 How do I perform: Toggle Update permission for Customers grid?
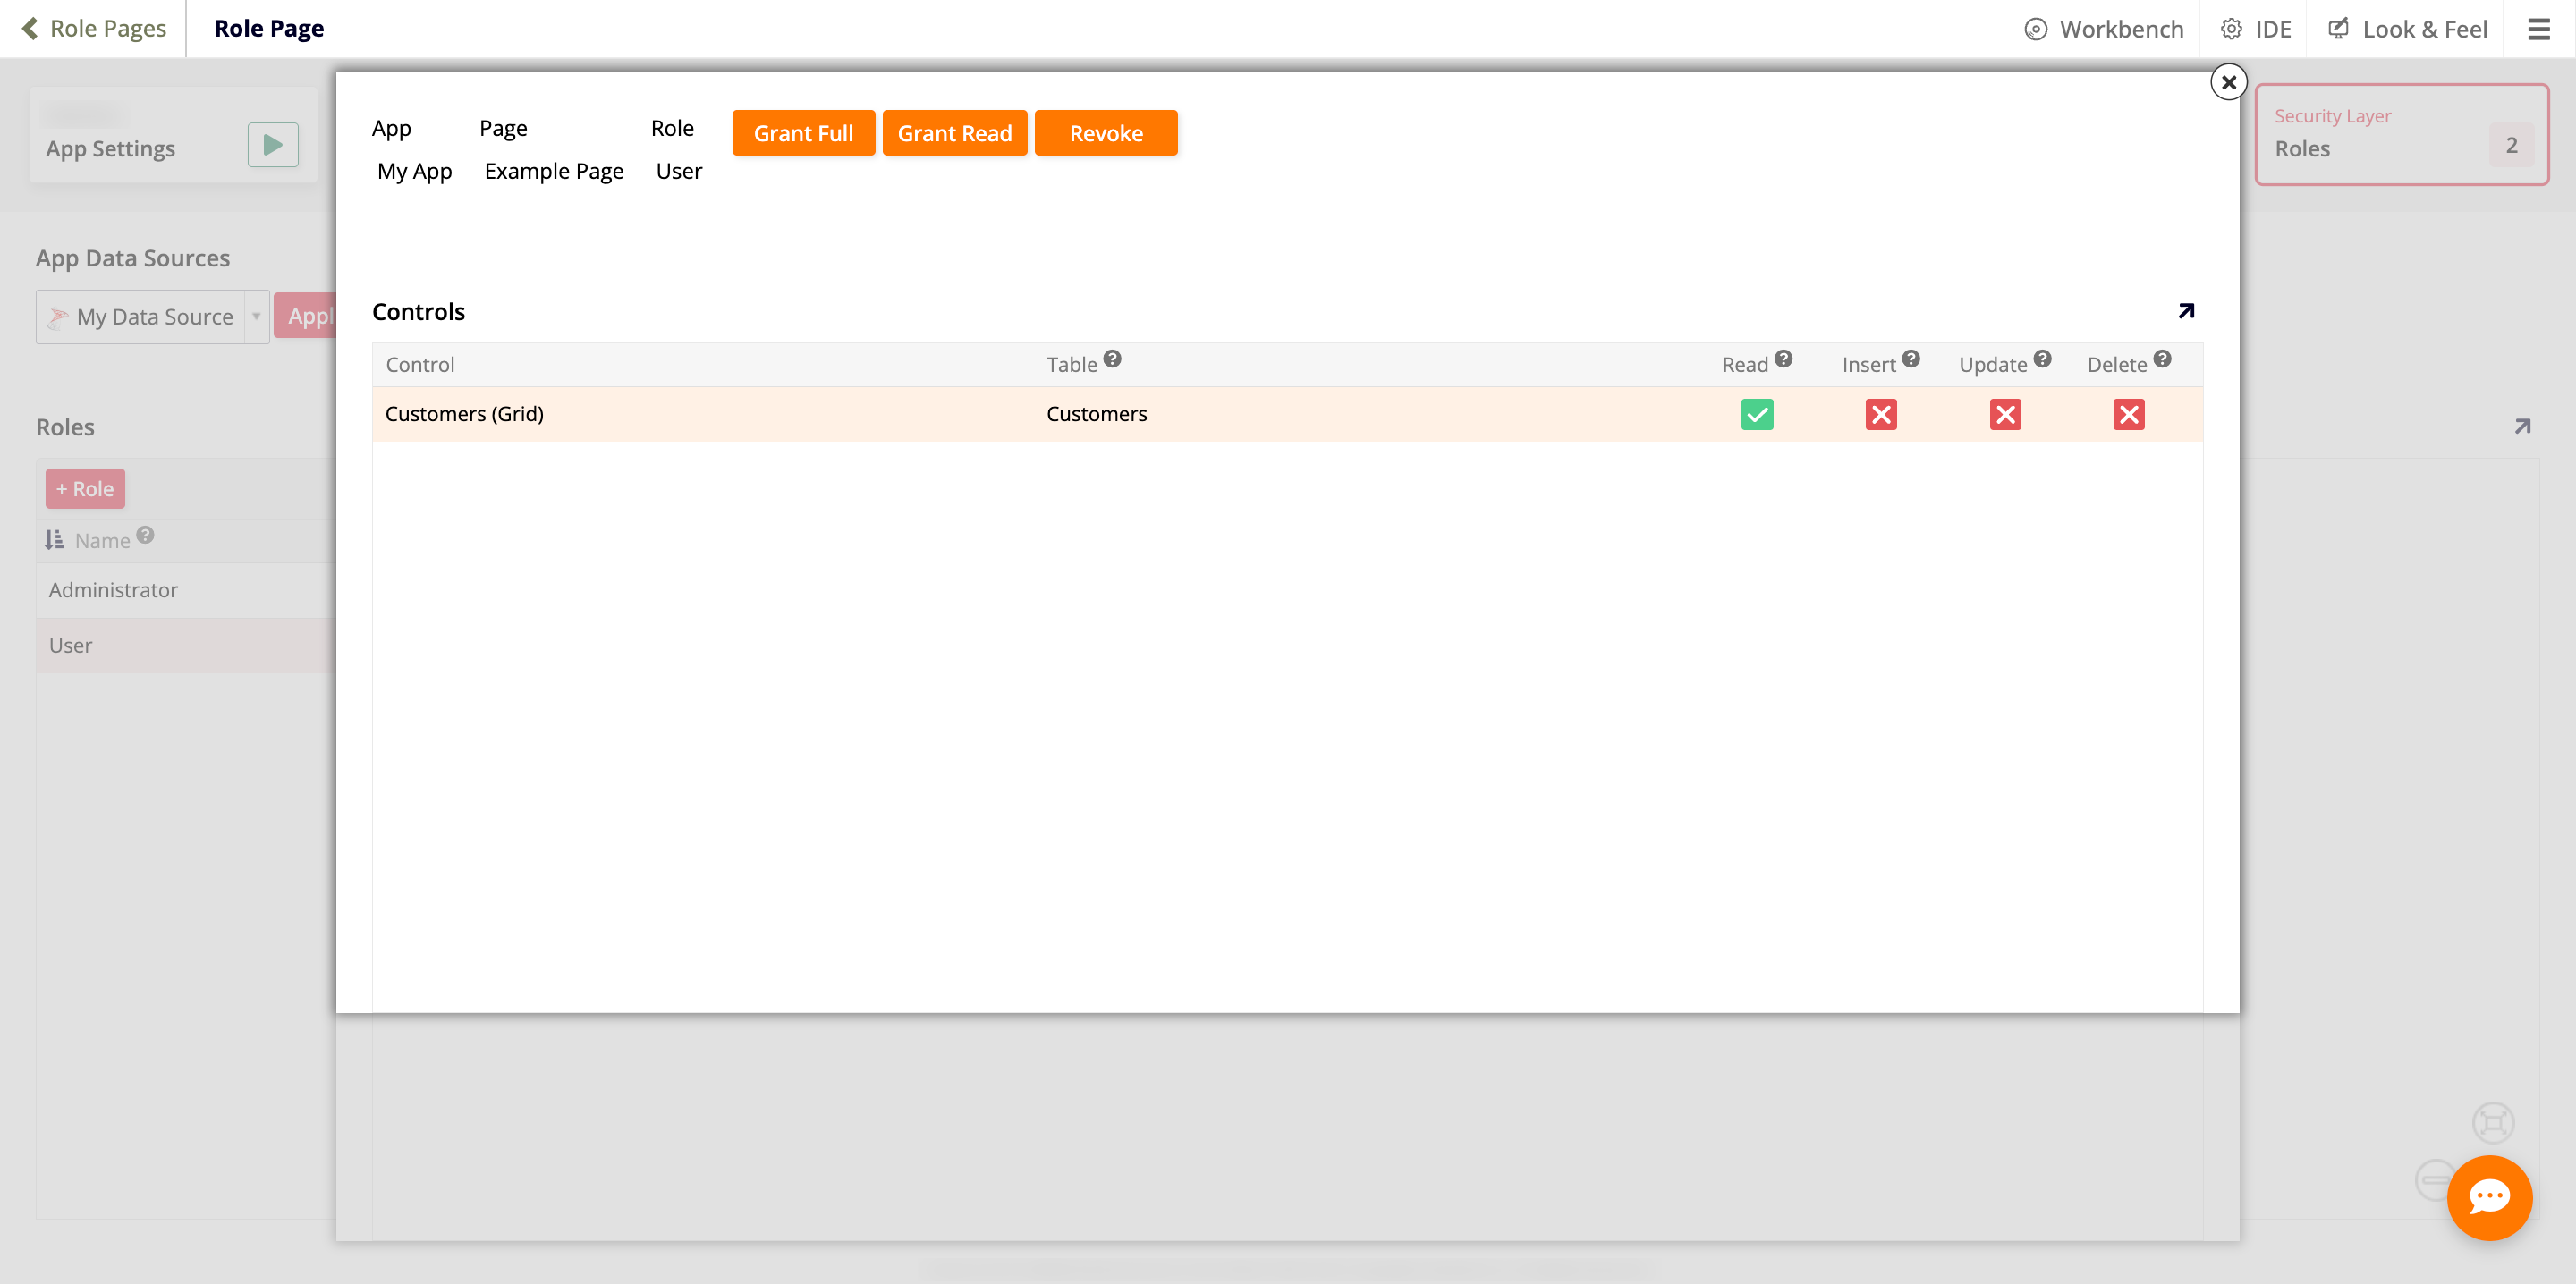pyautogui.click(x=2005, y=414)
